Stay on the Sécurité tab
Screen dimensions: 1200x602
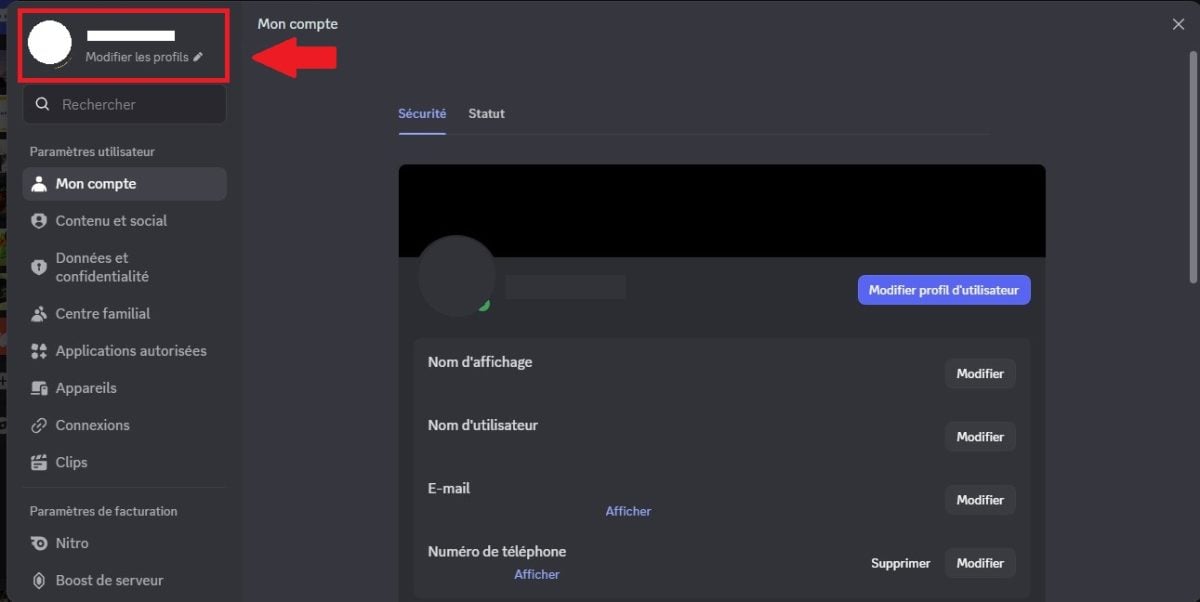coord(422,113)
